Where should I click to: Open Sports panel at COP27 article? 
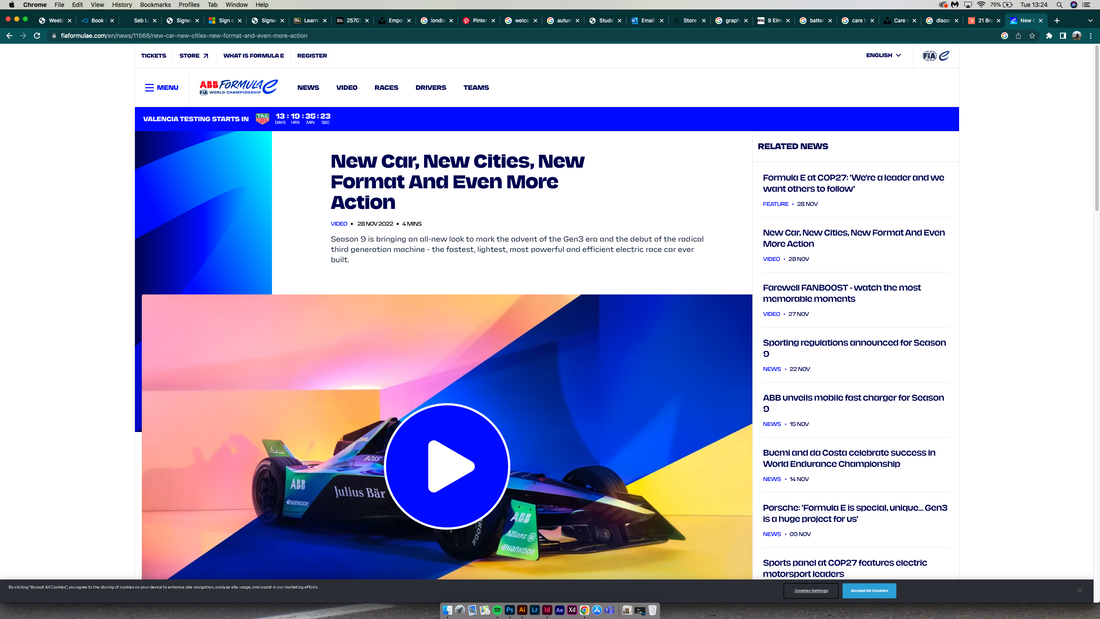click(x=845, y=568)
